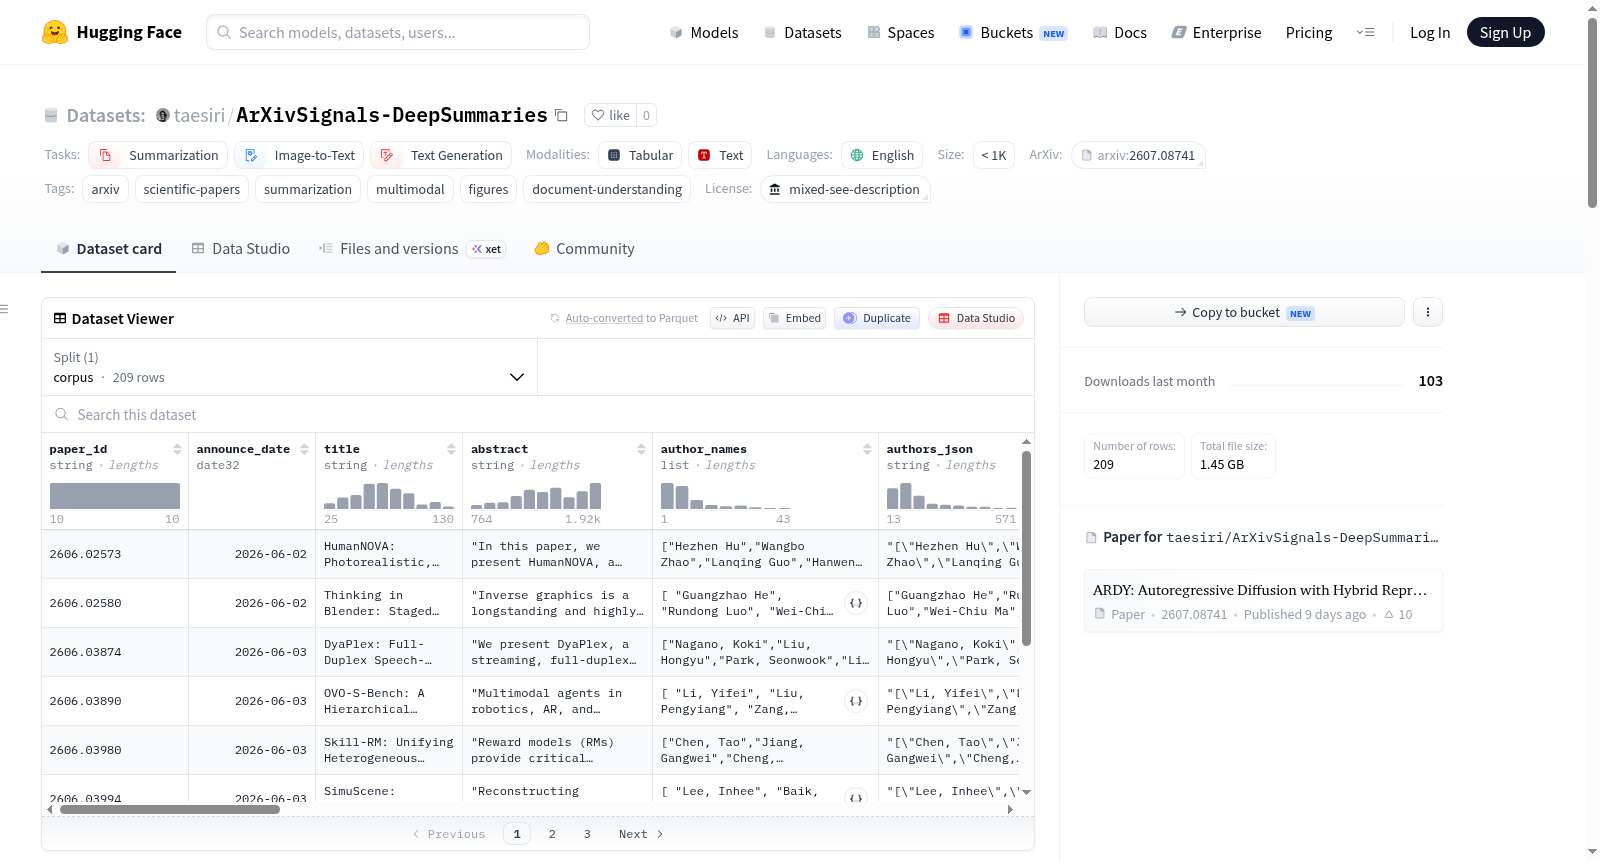
Task: Switch to the Data Studio tab
Action: click(x=240, y=249)
